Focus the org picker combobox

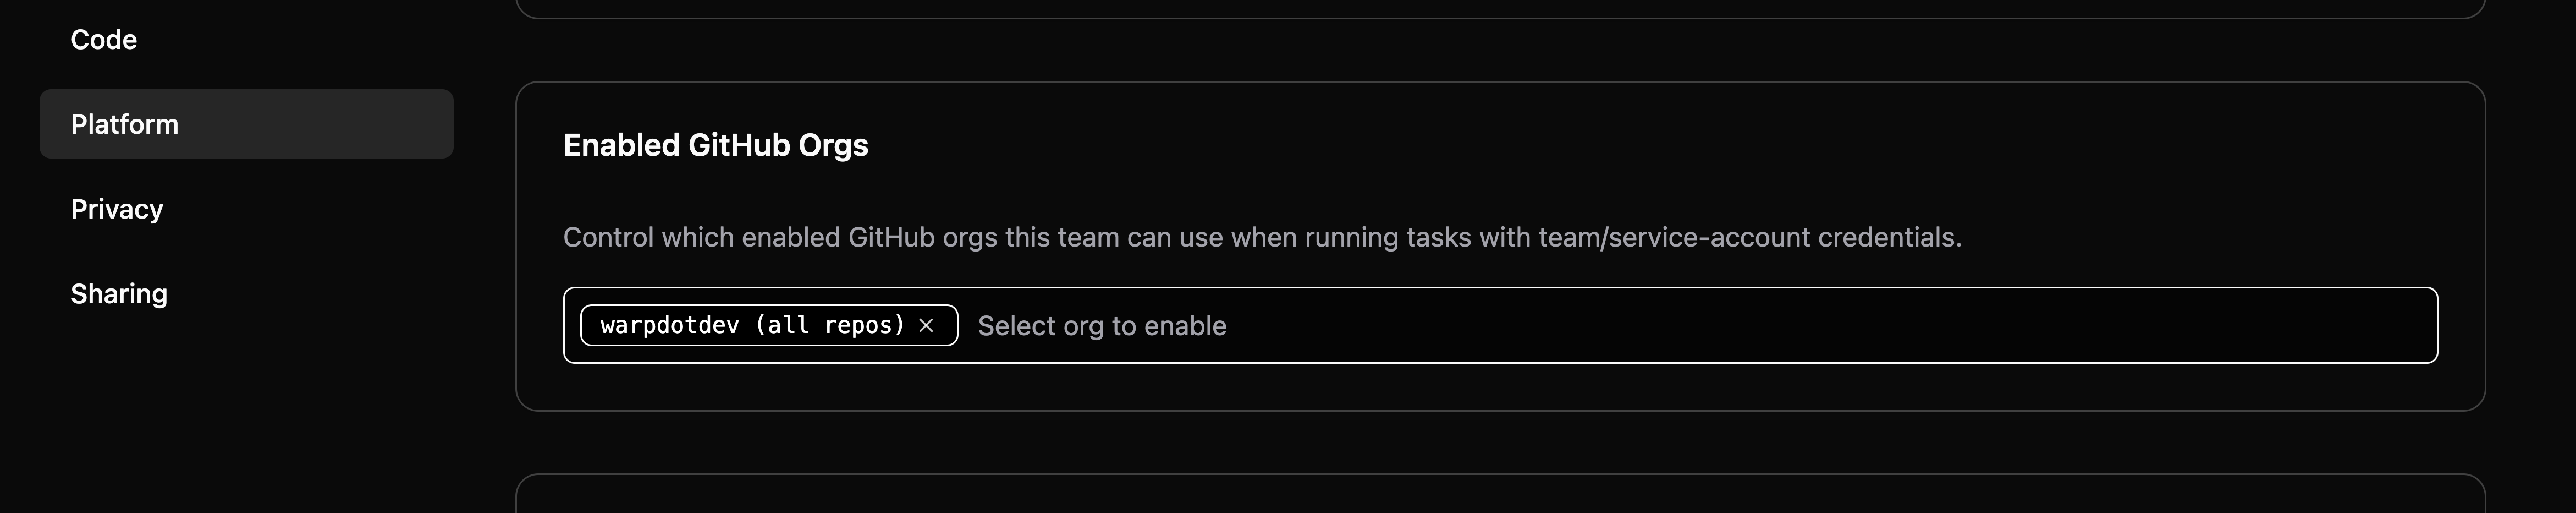point(1400,325)
